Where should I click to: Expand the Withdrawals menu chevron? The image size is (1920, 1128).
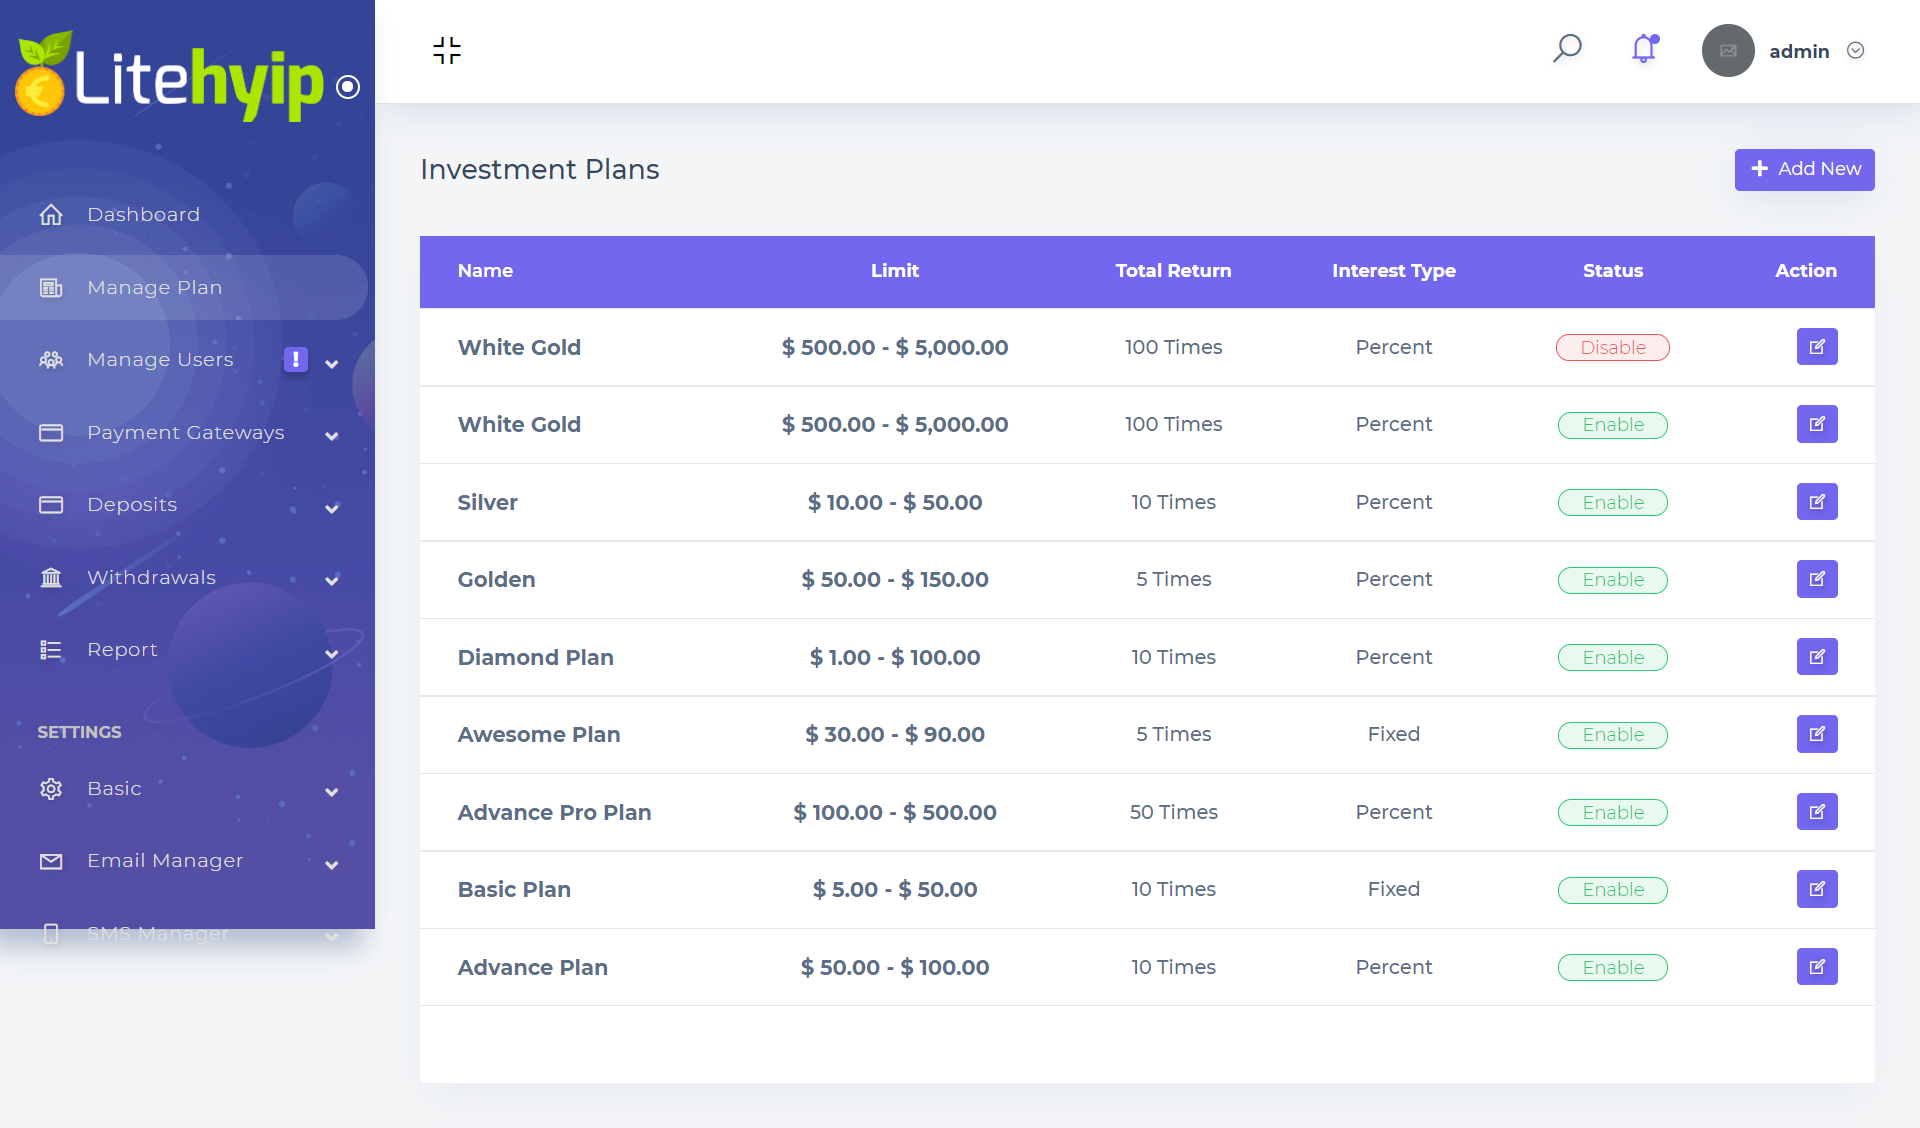pyautogui.click(x=331, y=581)
